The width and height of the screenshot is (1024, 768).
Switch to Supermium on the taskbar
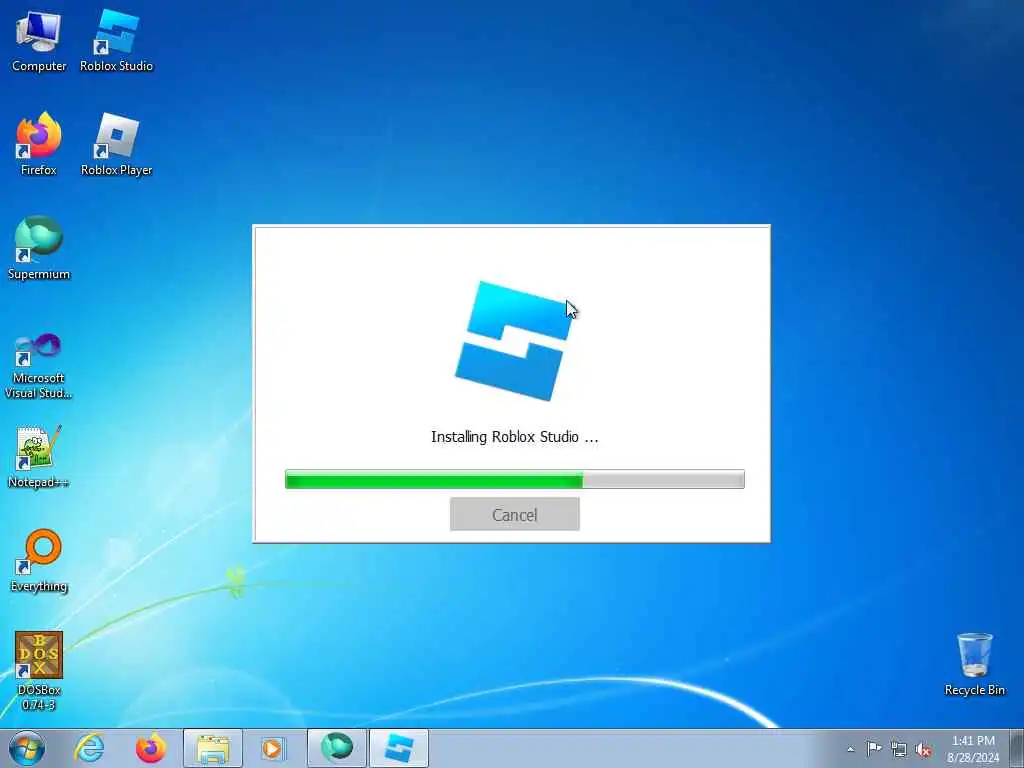click(336, 748)
